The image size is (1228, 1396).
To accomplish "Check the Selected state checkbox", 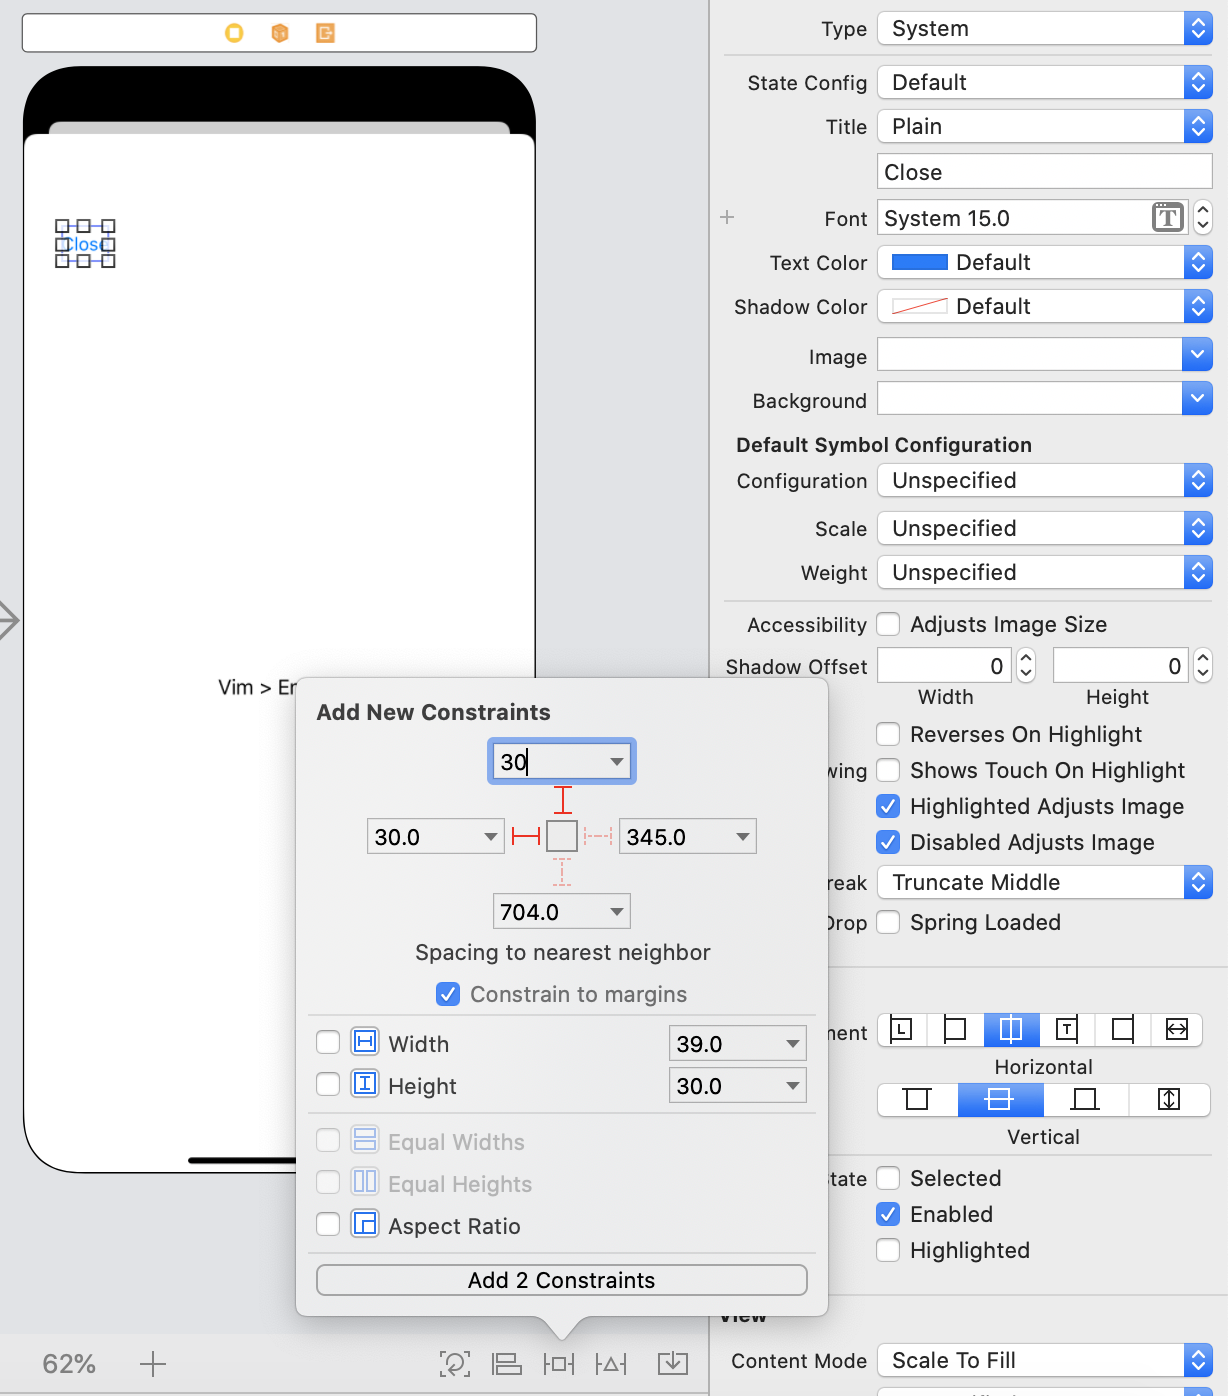I will pos(888,1178).
